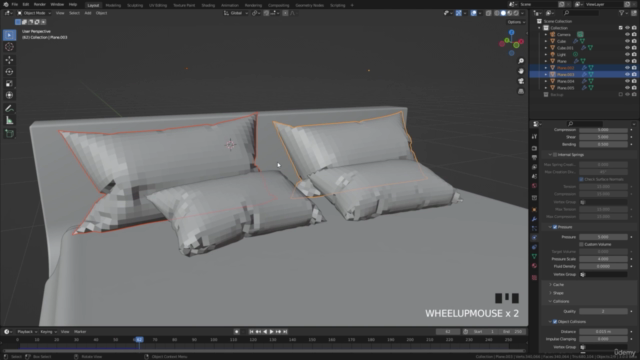Open the Tool properties tab icon
The image size is (640, 360).
click(534, 137)
